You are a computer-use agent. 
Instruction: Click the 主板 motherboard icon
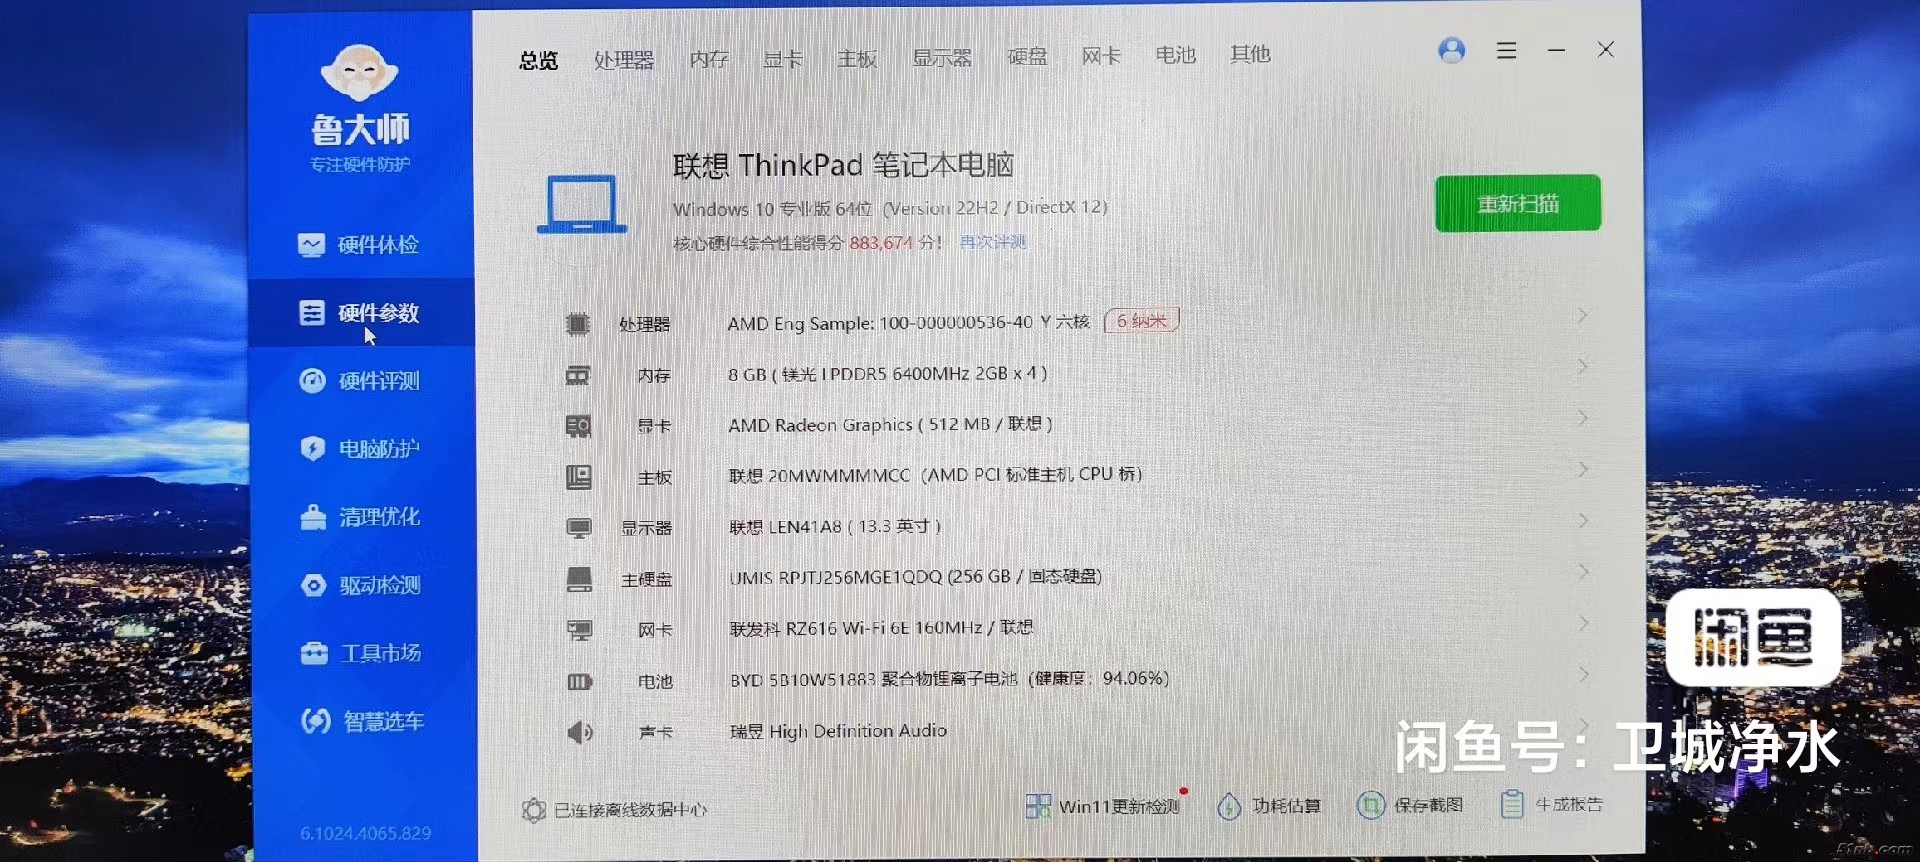pyautogui.click(x=579, y=477)
